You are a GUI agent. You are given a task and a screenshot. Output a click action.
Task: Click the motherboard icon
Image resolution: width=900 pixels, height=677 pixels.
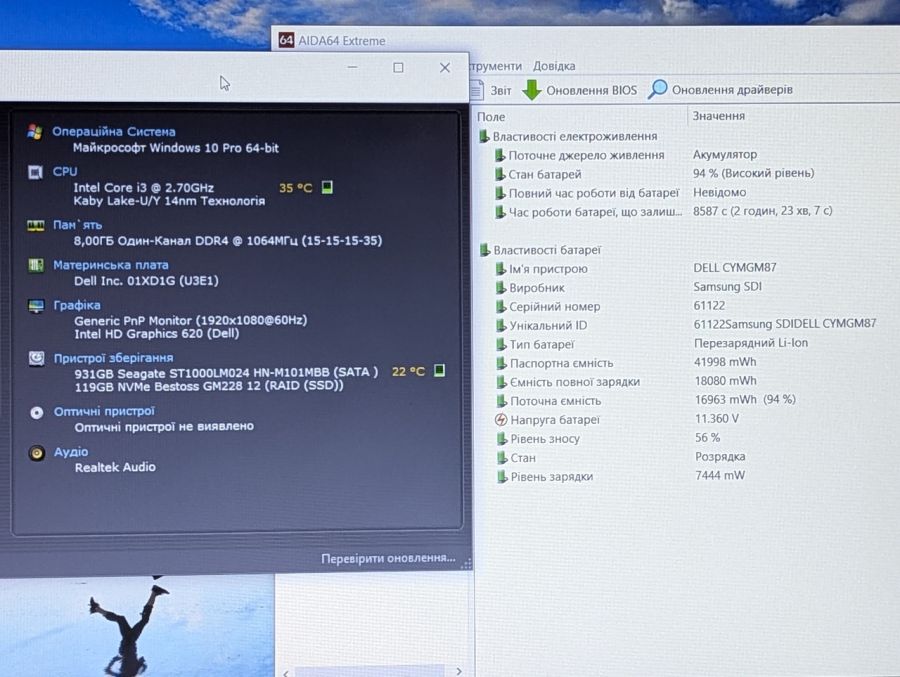pos(36,265)
